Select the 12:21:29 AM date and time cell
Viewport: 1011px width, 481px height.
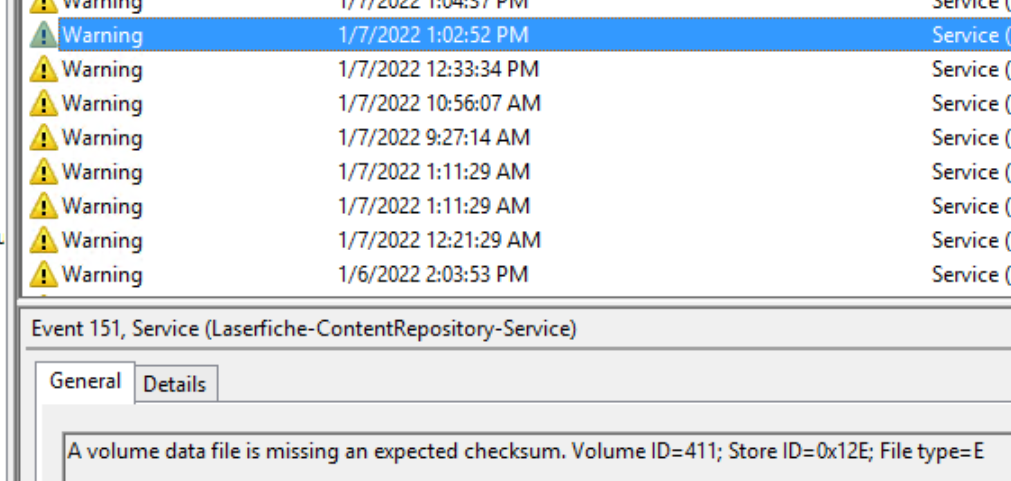coord(439,240)
